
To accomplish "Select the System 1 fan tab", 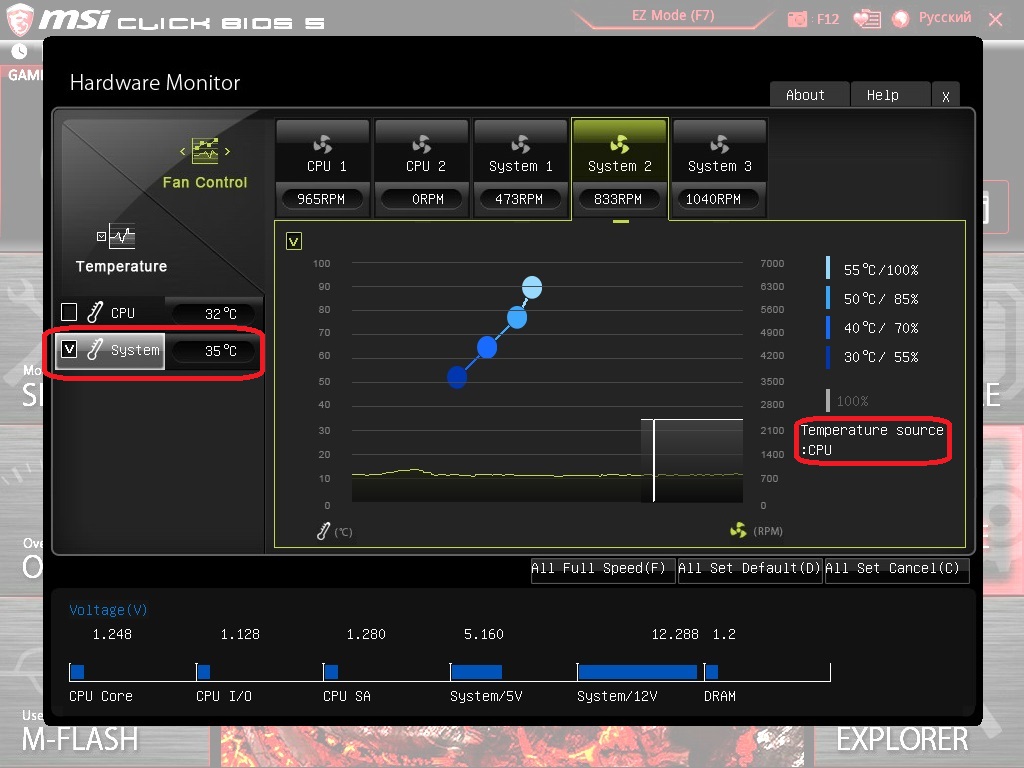I will pyautogui.click(x=520, y=168).
